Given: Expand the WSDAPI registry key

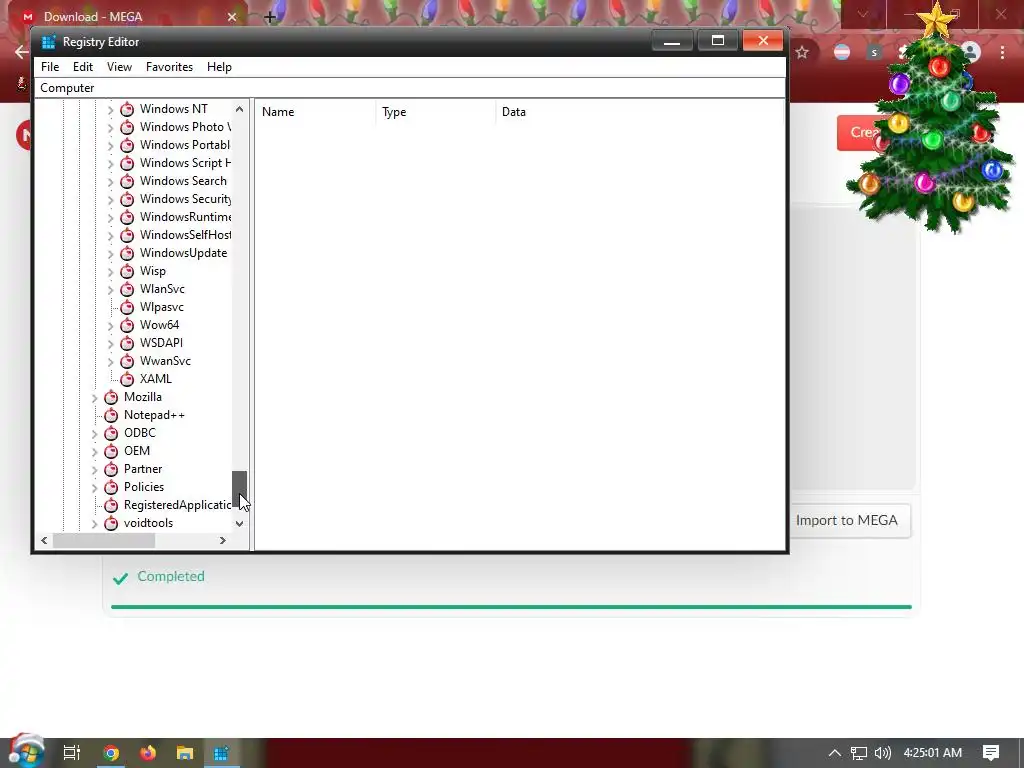Looking at the screenshot, I should coord(110,344).
